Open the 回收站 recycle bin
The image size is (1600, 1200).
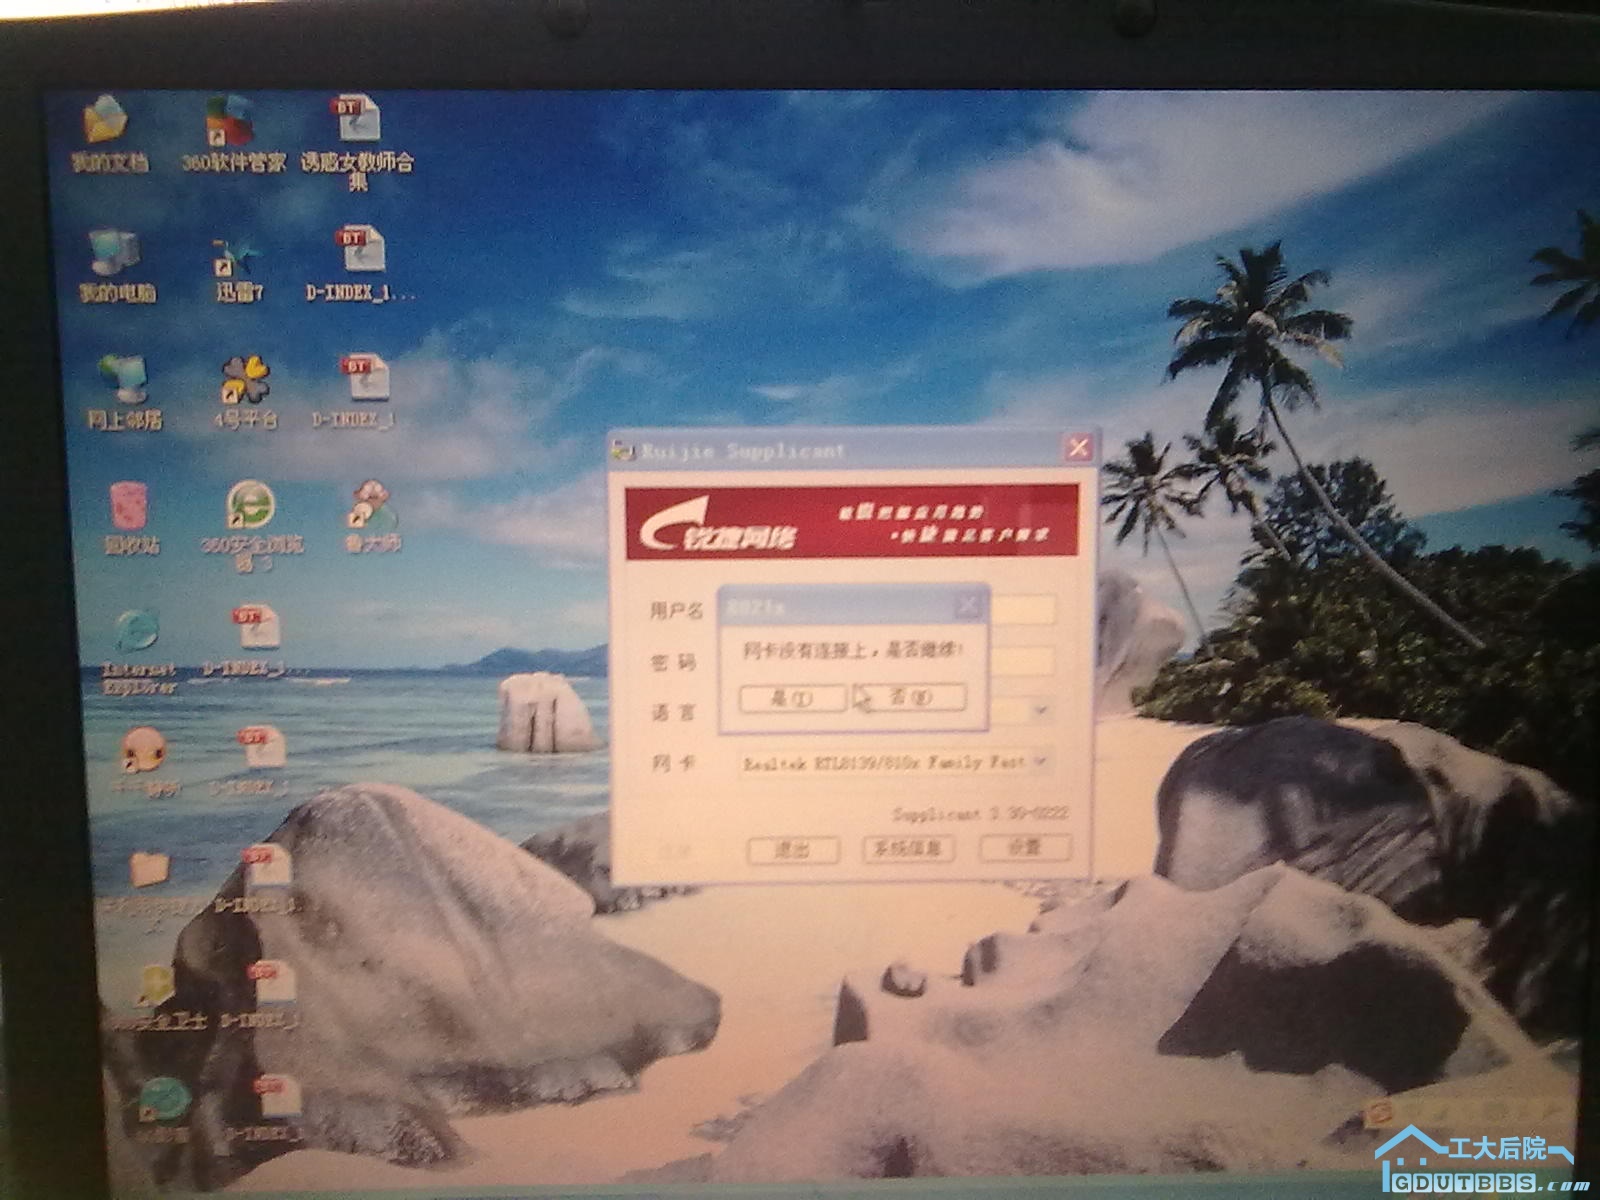pos(130,510)
